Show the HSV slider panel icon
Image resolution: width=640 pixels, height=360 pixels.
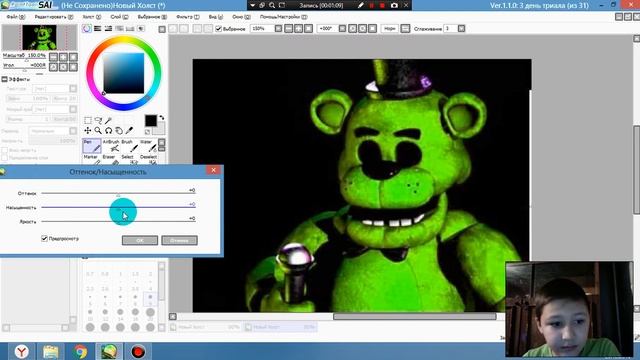(x=108, y=29)
